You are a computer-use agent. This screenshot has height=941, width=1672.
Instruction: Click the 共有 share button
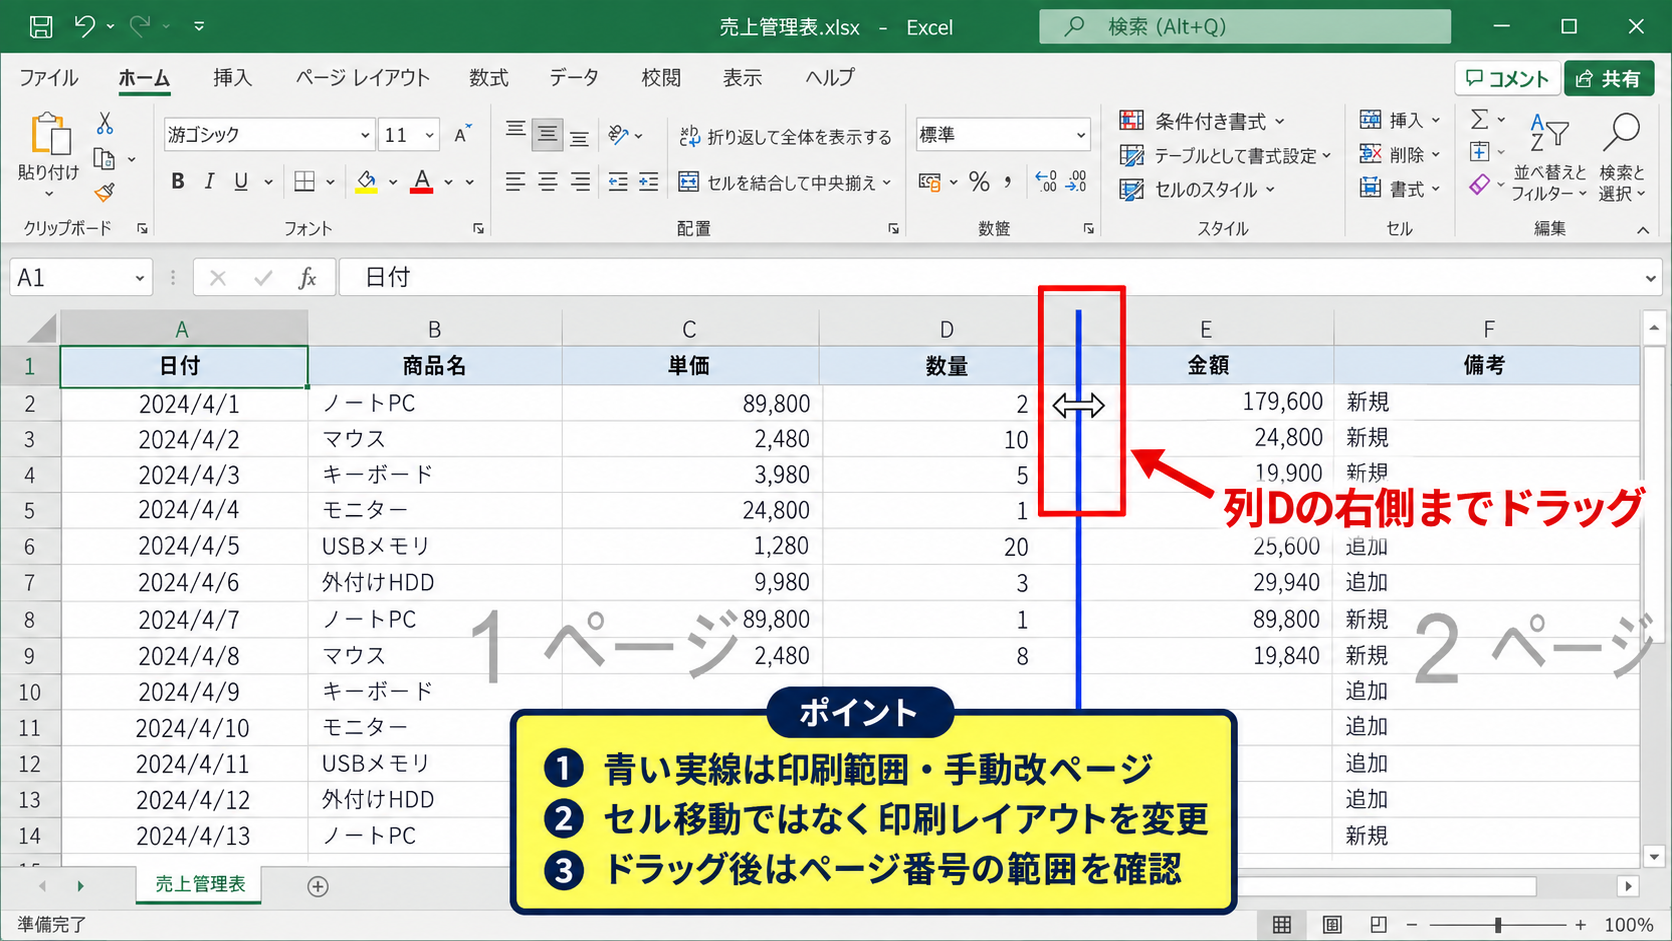(x=1609, y=79)
